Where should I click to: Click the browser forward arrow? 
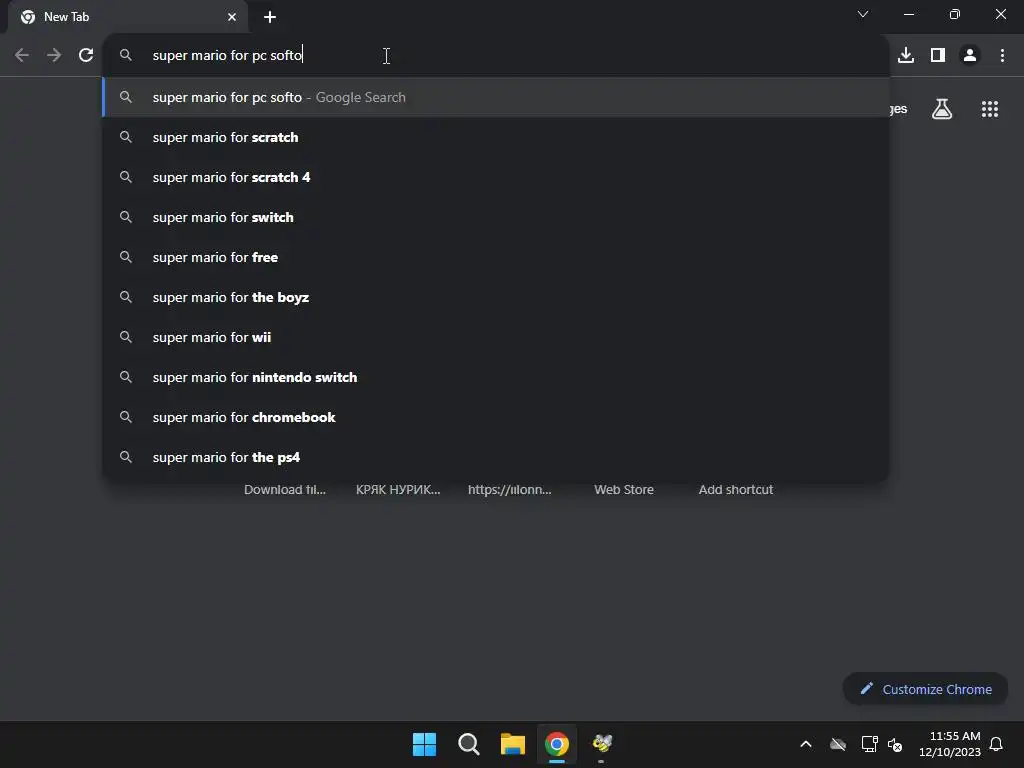click(x=54, y=56)
